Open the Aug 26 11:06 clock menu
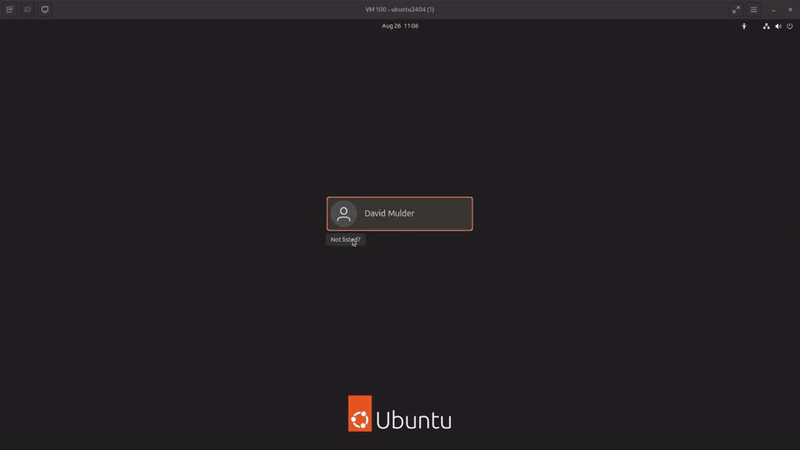This screenshot has height=450, width=800. click(400, 26)
